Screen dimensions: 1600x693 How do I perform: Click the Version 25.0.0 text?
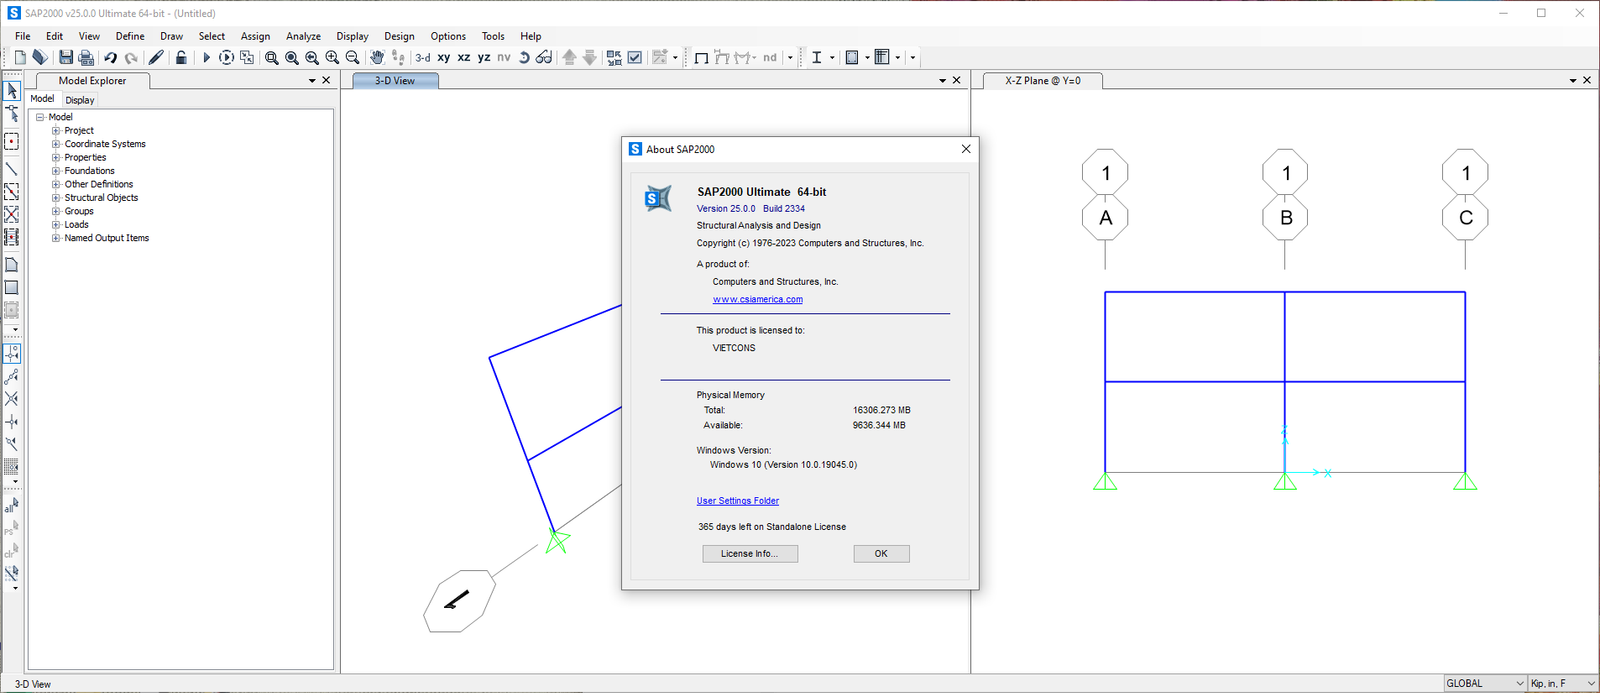pyautogui.click(x=726, y=209)
